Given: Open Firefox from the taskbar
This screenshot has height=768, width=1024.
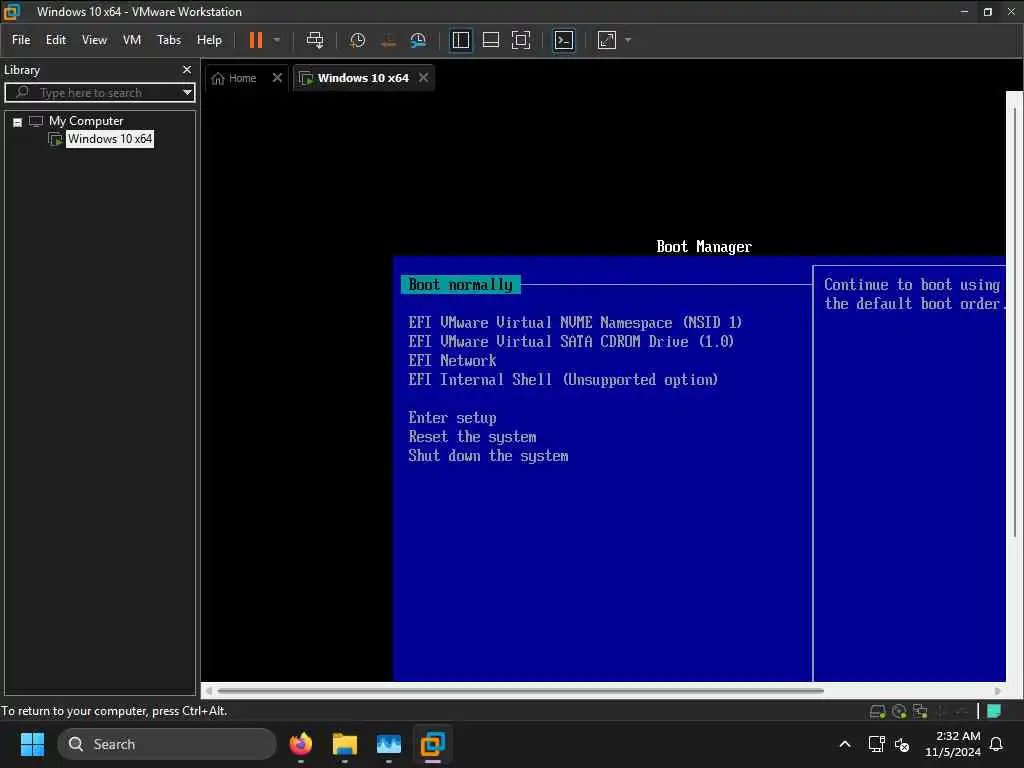Looking at the screenshot, I should pos(300,744).
